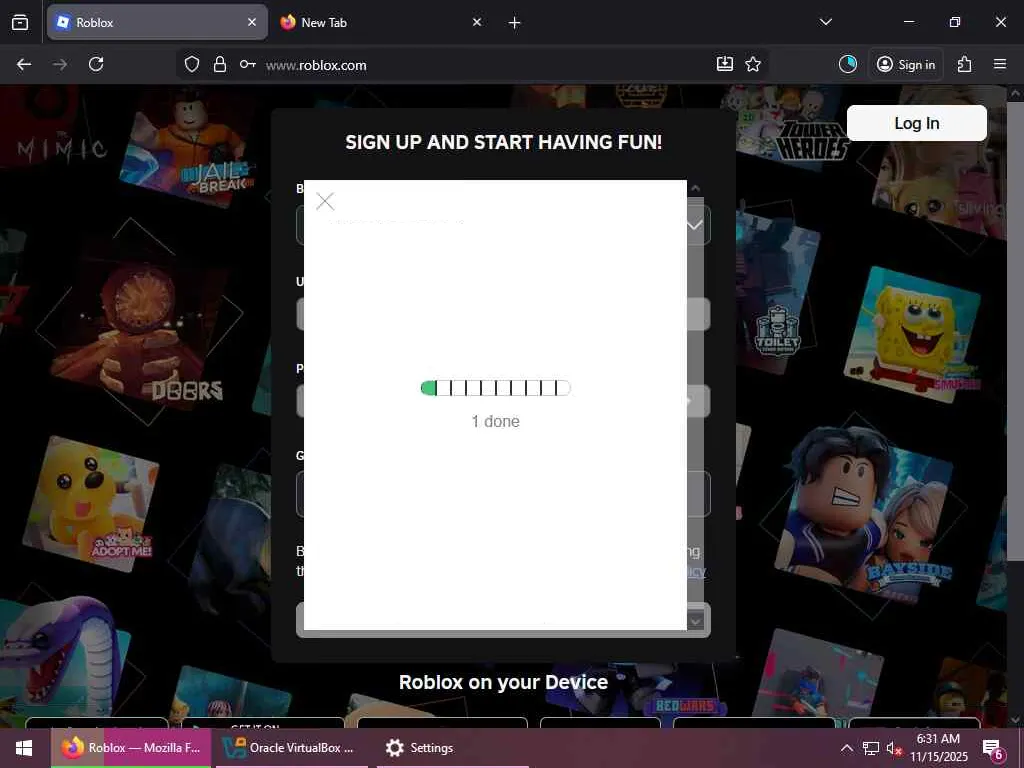This screenshot has height=768, width=1024.
Task: Close the Roblox tab
Action: tap(252, 22)
